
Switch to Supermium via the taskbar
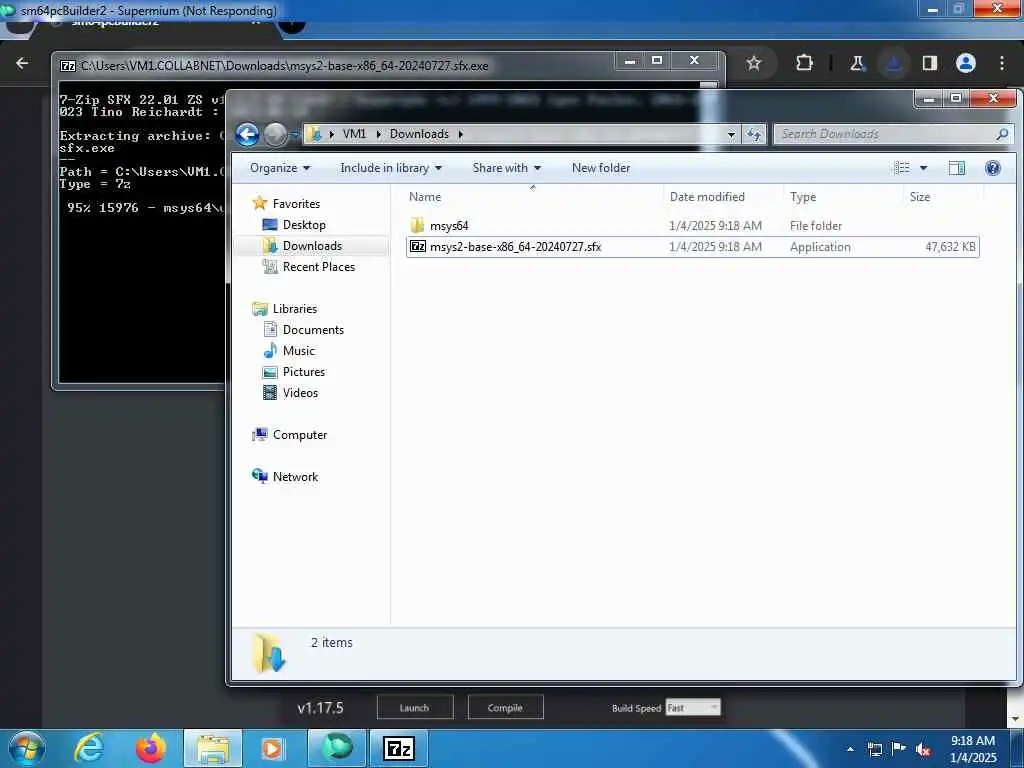tap(337, 748)
